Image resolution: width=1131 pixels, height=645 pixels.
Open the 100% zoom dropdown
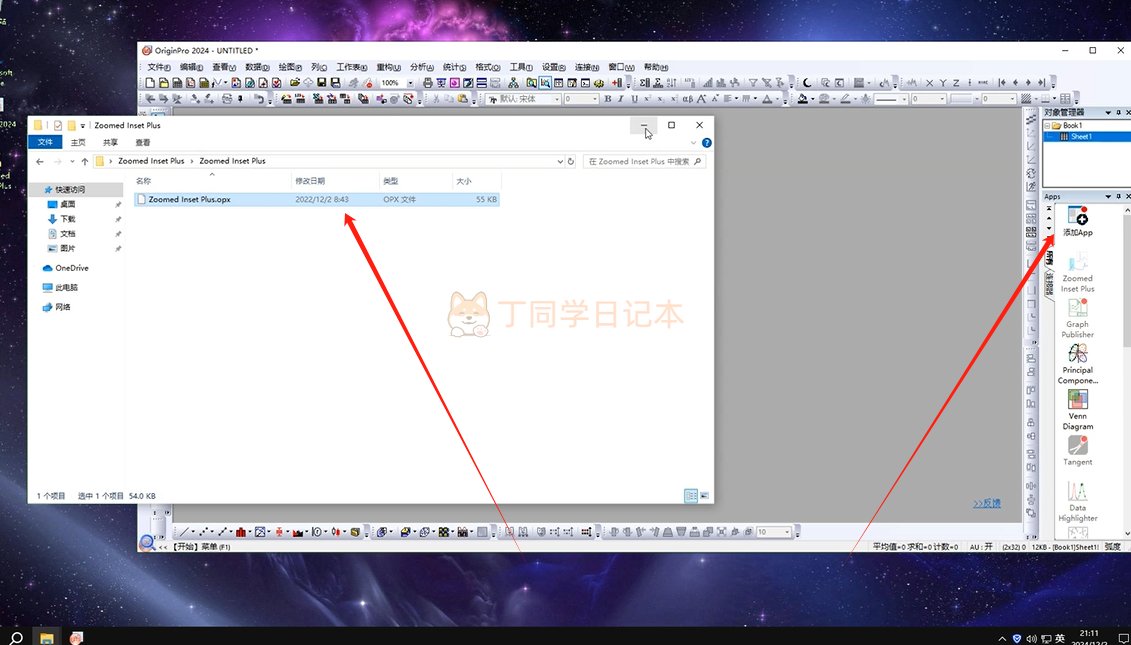tap(410, 83)
